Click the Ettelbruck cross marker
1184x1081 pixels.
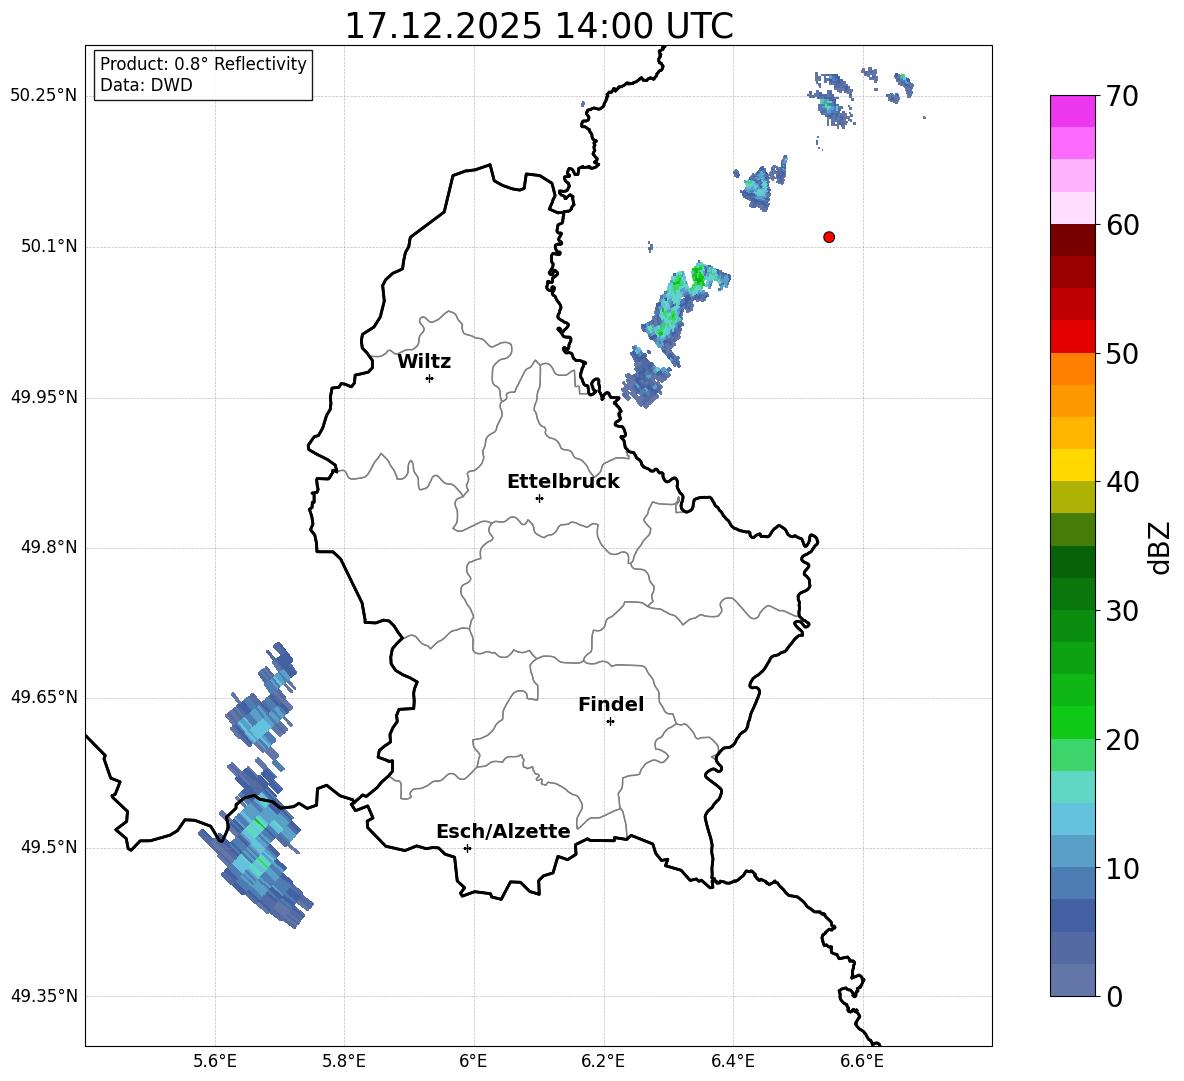point(539,498)
